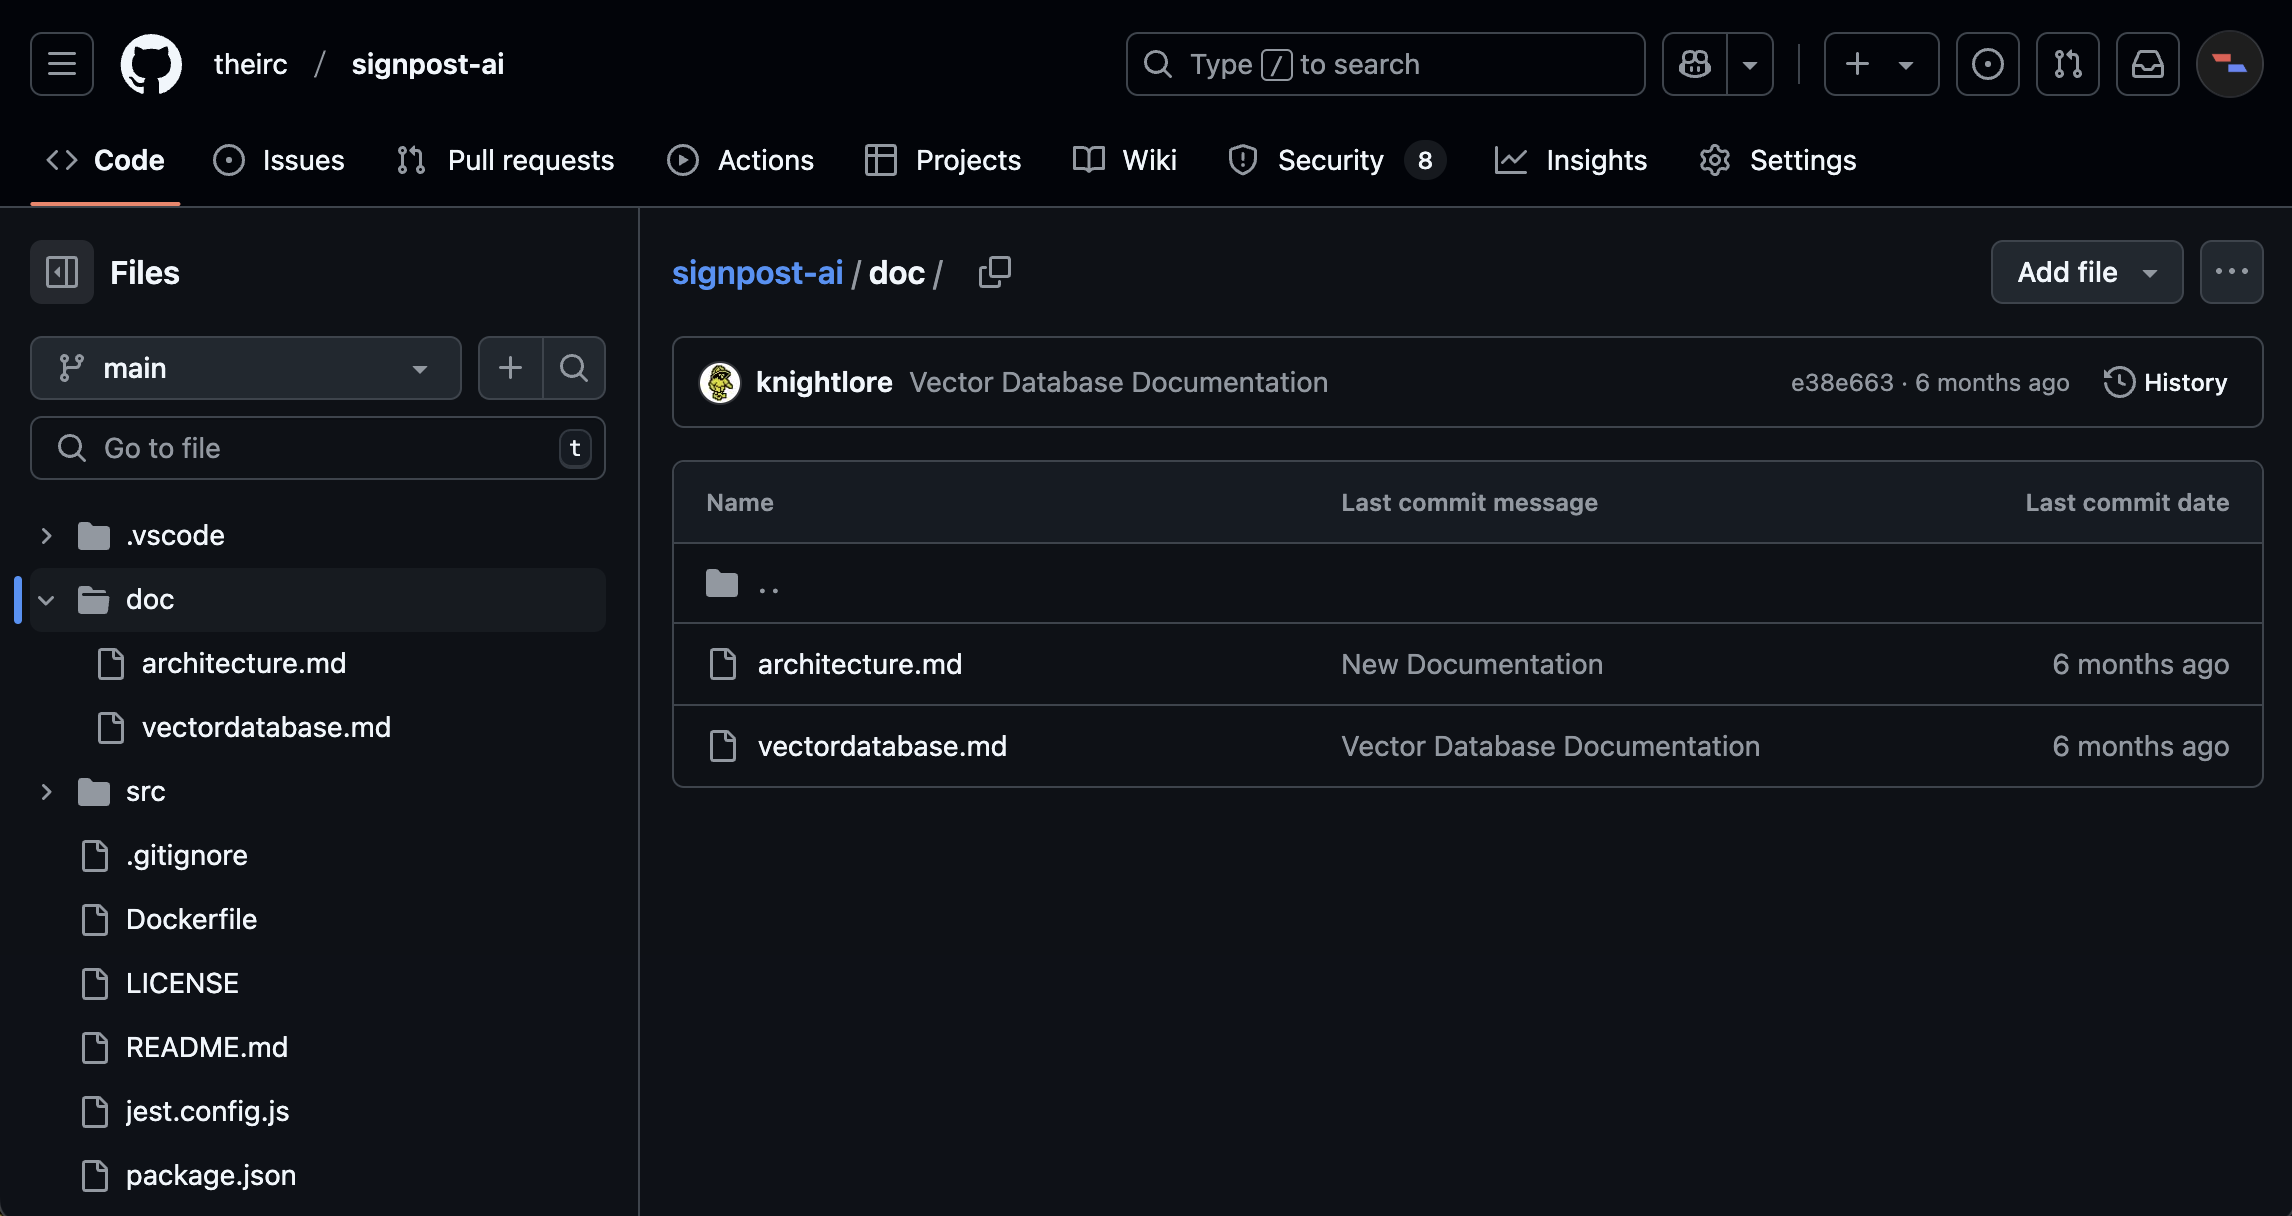Image resolution: width=2292 pixels, height=1216 pixels.
Task: Open the Add file dropdown
Action: [2086, 272]
